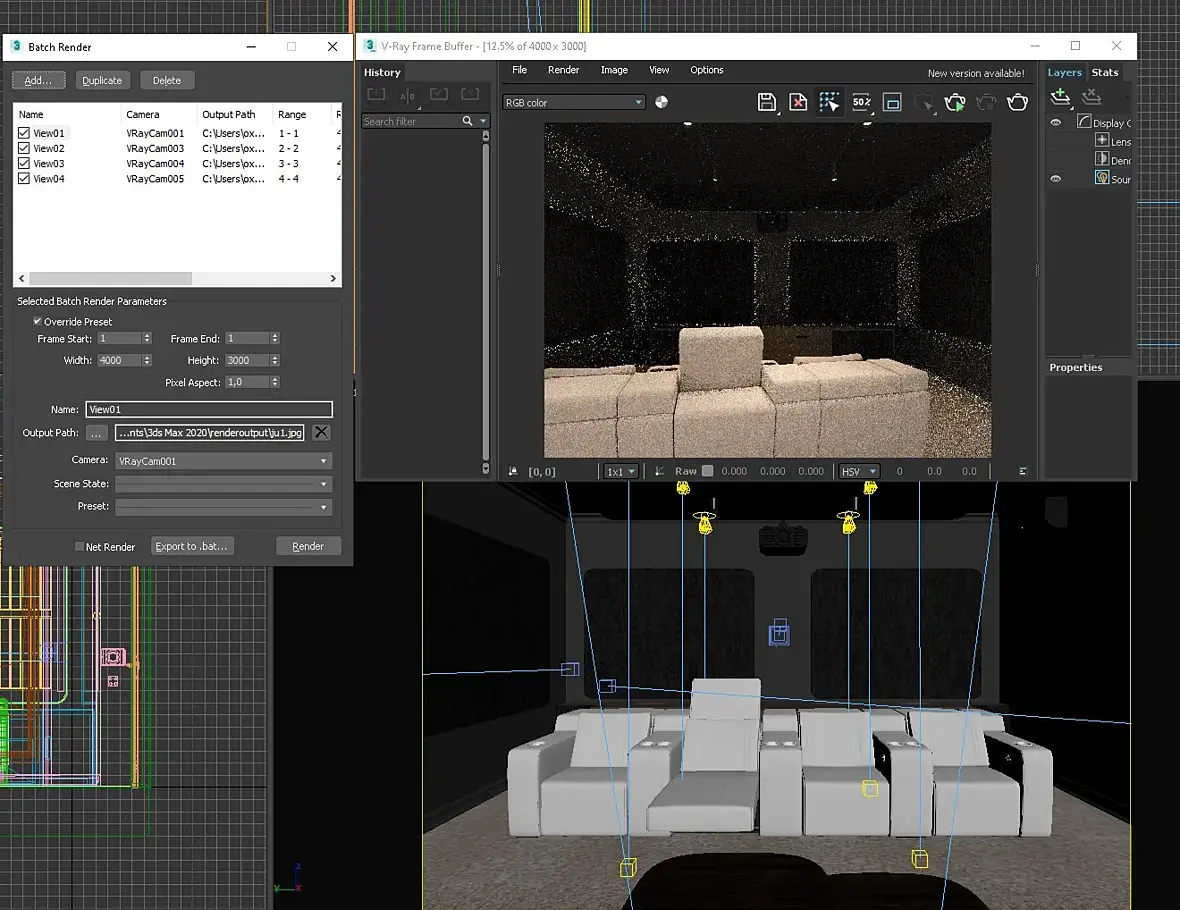Screen dimensions: 1180x910
Task: Expand the Camera dropdown showing VRayCam001
Action: tap(223, 461)
